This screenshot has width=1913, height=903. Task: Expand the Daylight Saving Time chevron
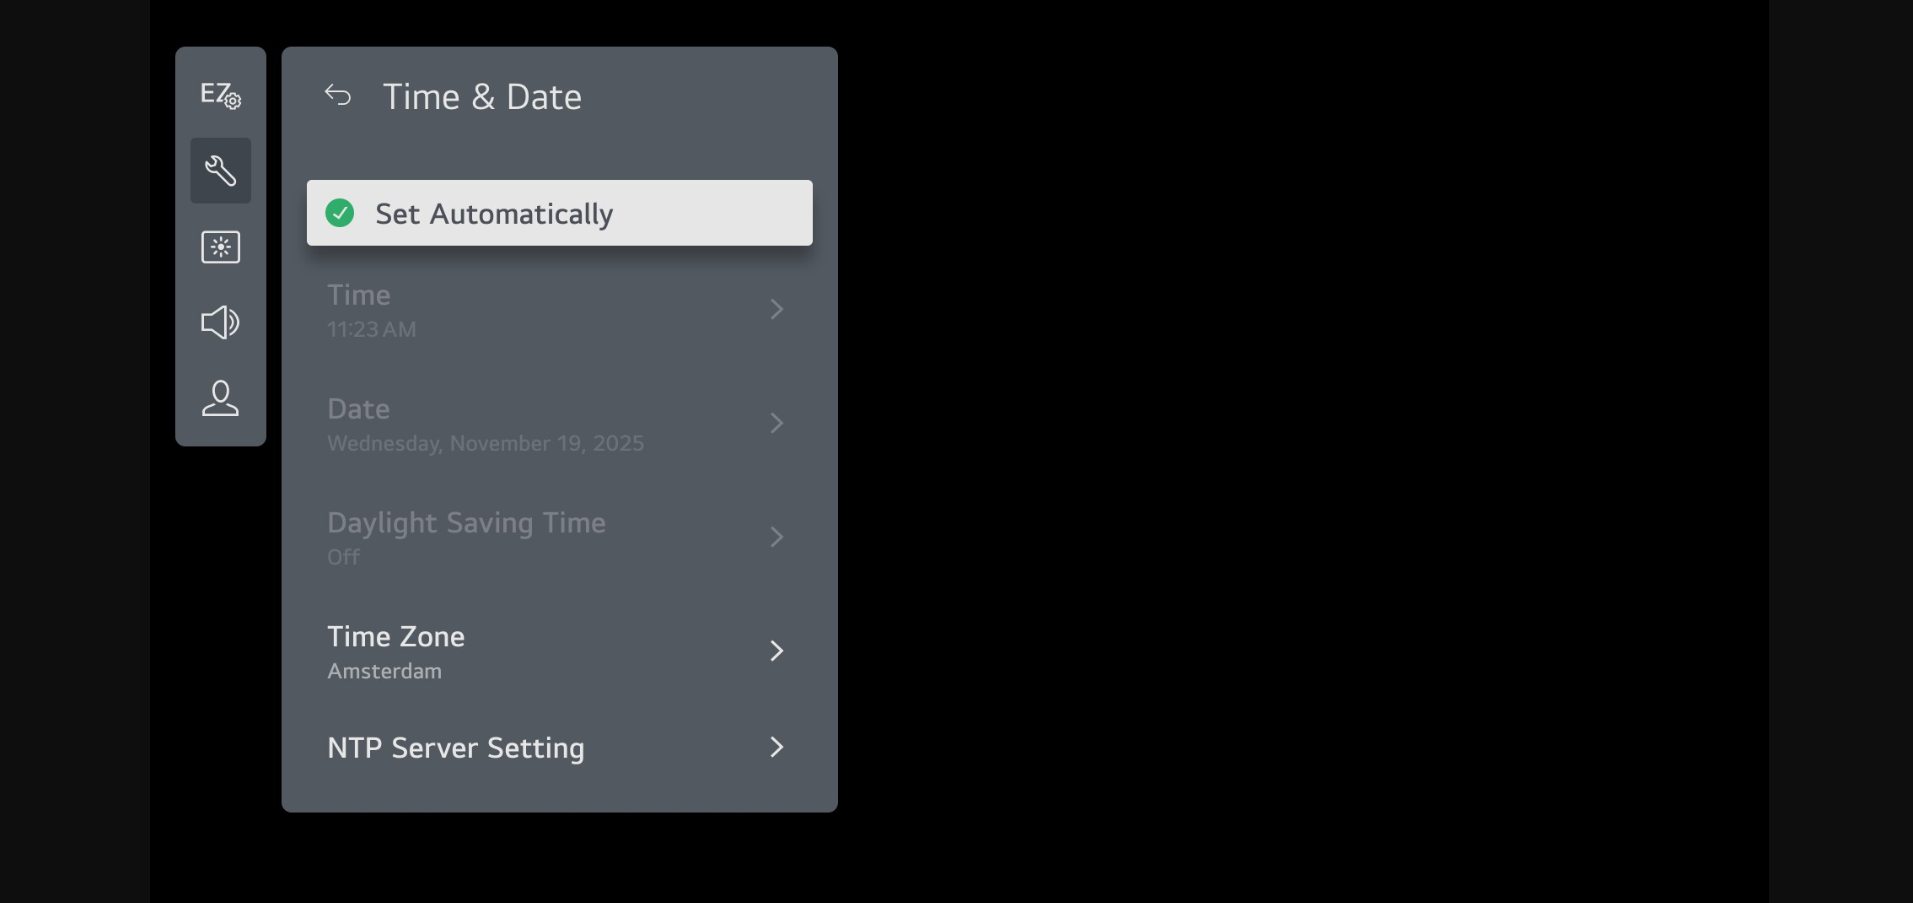point(776,537)
